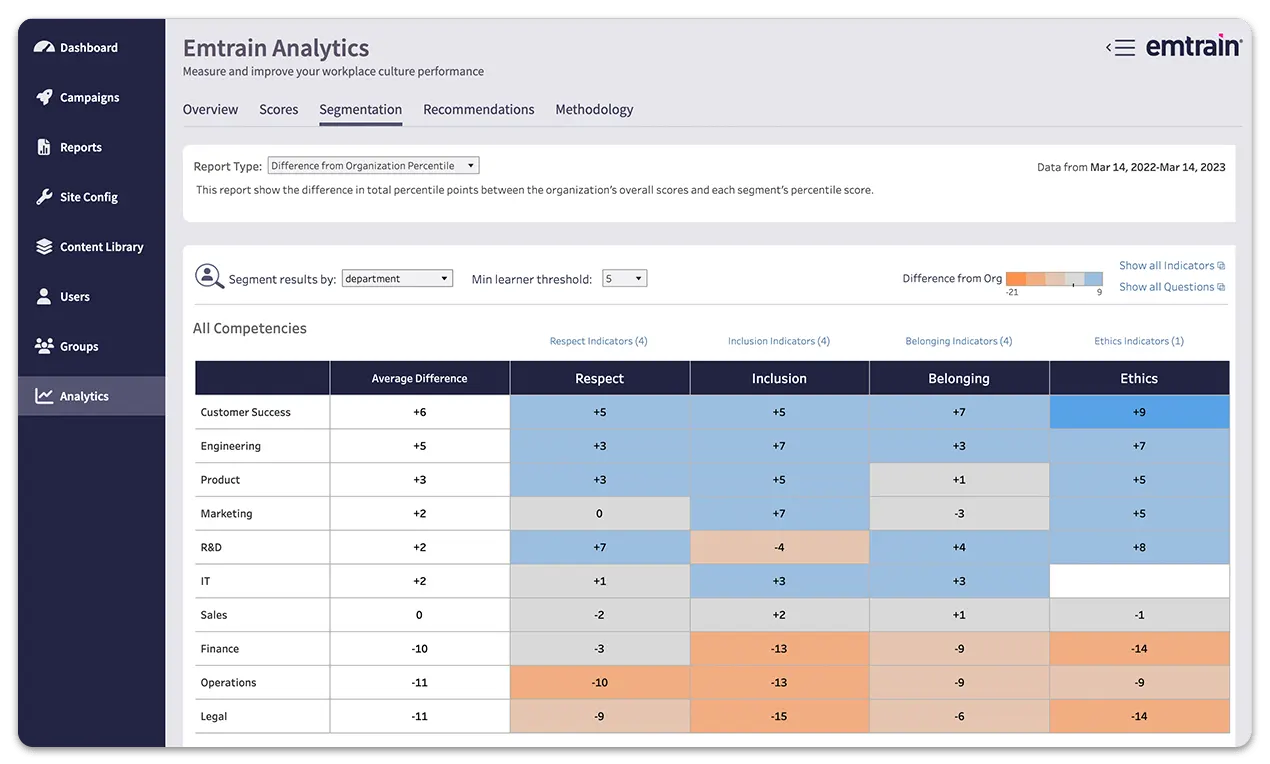Open the Recommendations tab
This screenshot has height=764, width=1270.
[x=479, y=109]
